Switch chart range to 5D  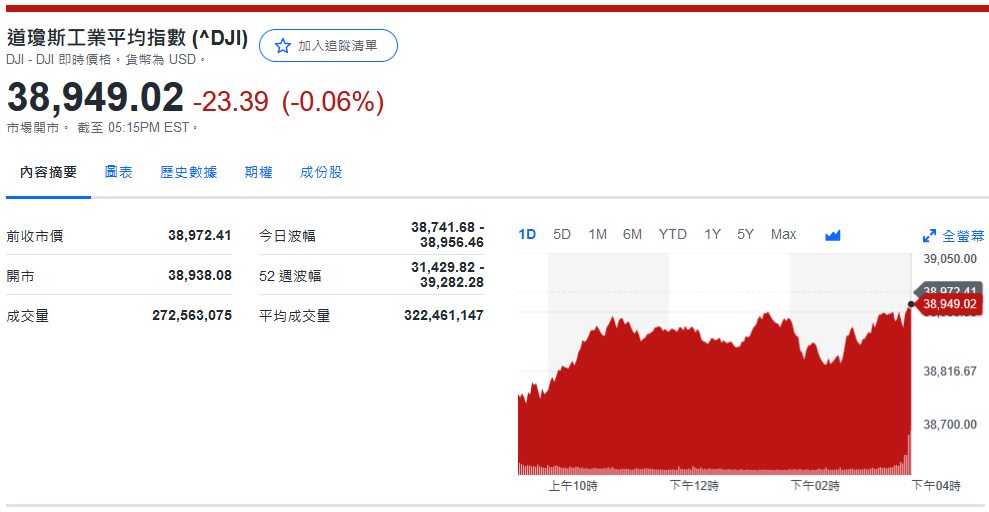pyautogui.click(x=562, y=234)
